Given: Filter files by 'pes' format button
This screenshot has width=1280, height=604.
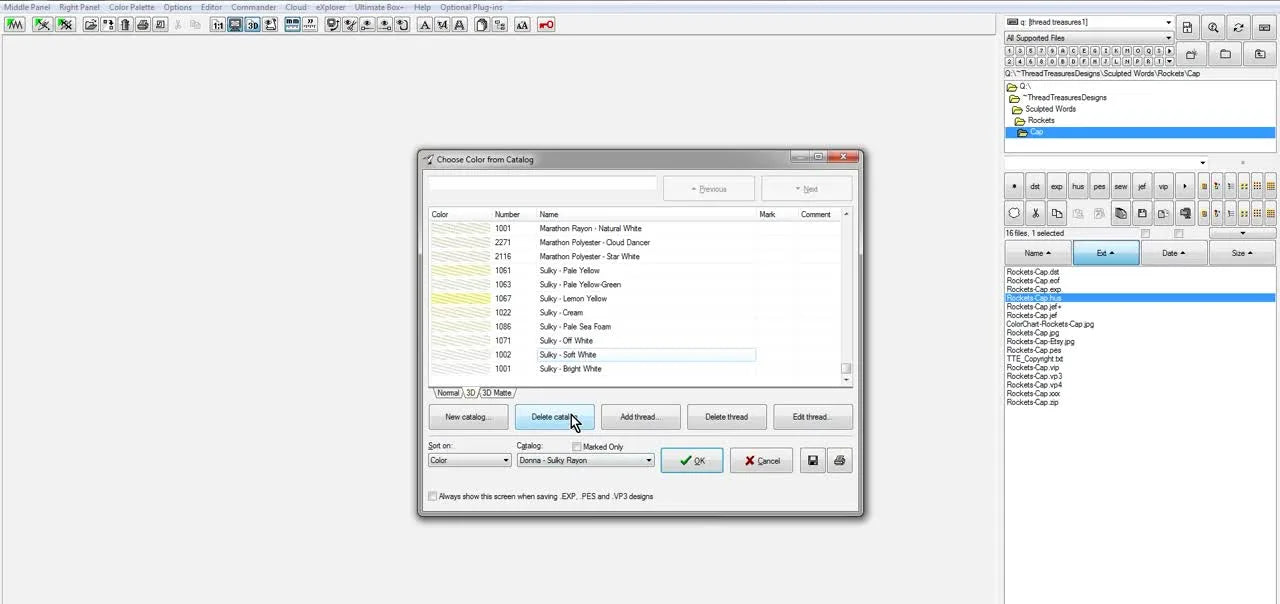Looking at the screenshot, I should tap(1099, 186).
